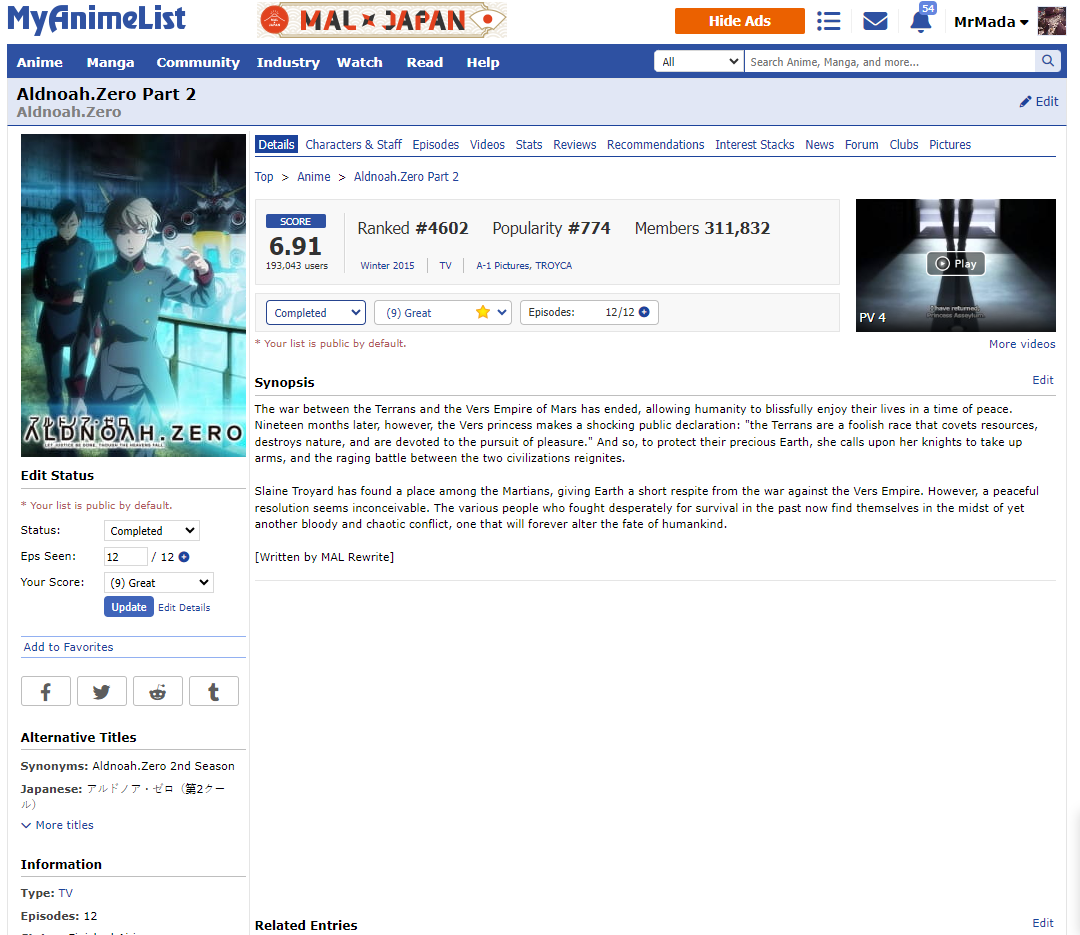Click More videos link
1080x935 pixels.
click(1022, 344)
